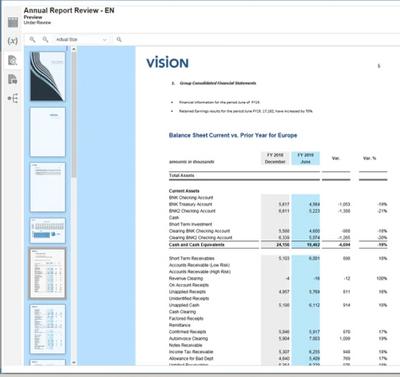Open the variables (x) panel
Image resolution: width=400 pixels, height=377 pixels.
(x=13, y=41)
